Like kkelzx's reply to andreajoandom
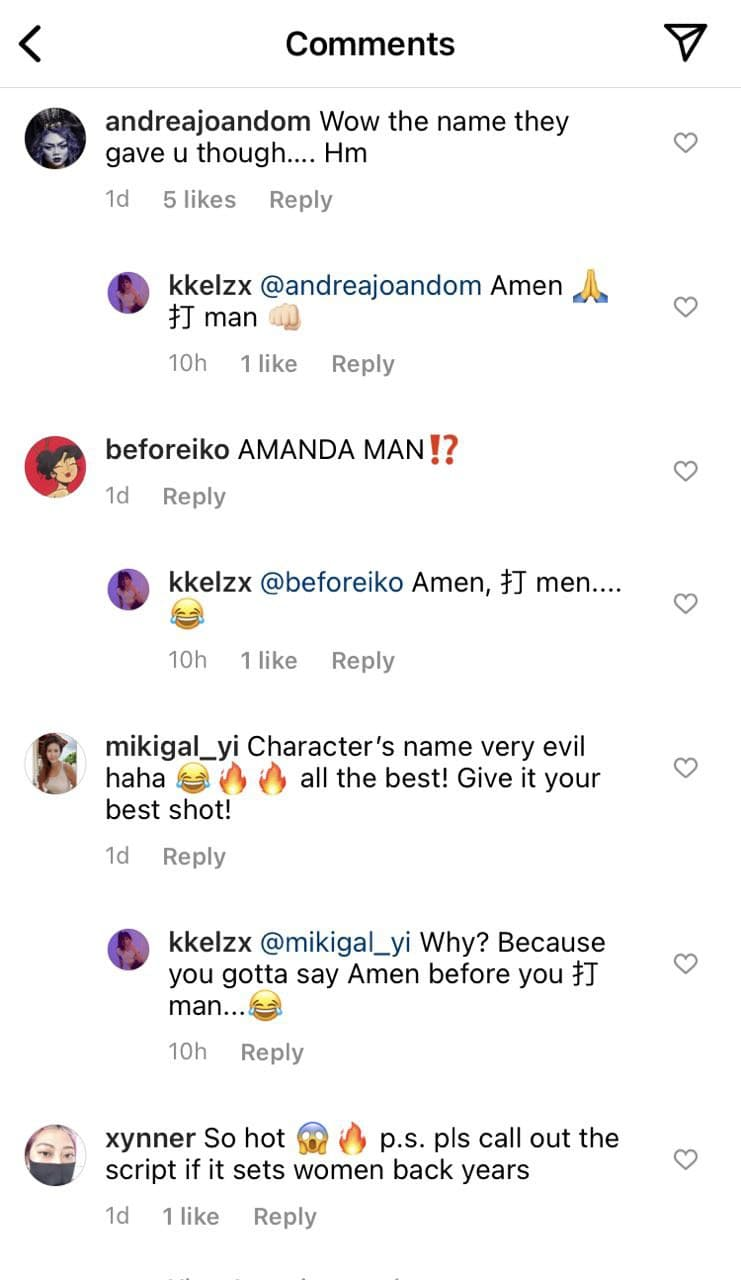This screenshot has height=1280, width=741. pyautogui.click(x=685, y=307)
